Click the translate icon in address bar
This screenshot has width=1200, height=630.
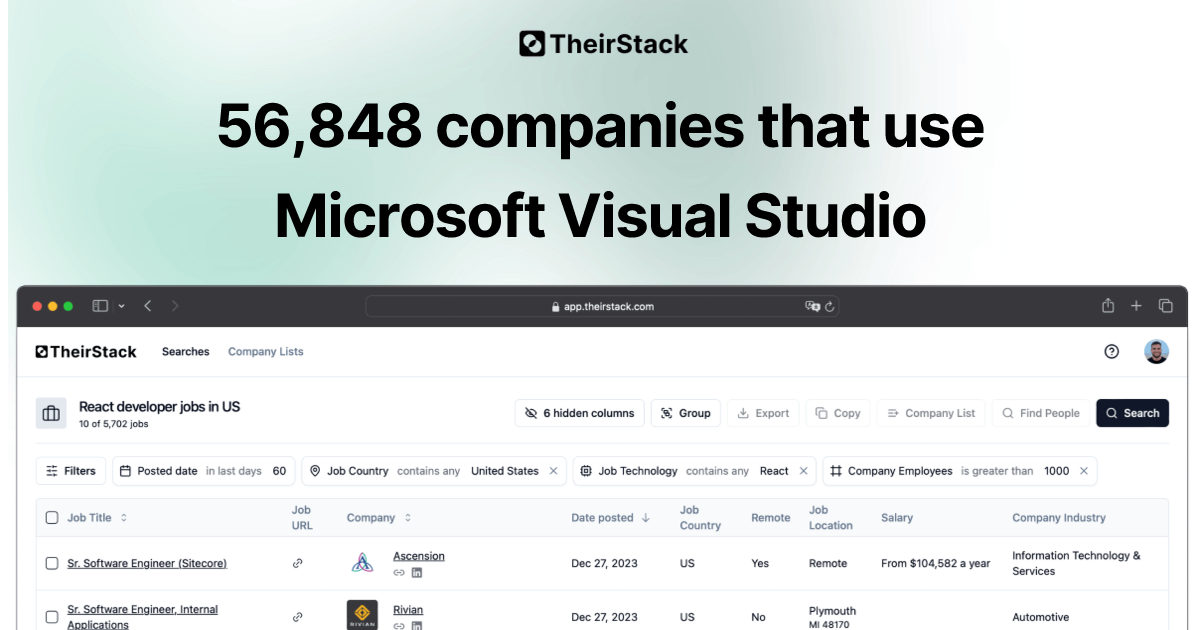[x=812, y=306]
